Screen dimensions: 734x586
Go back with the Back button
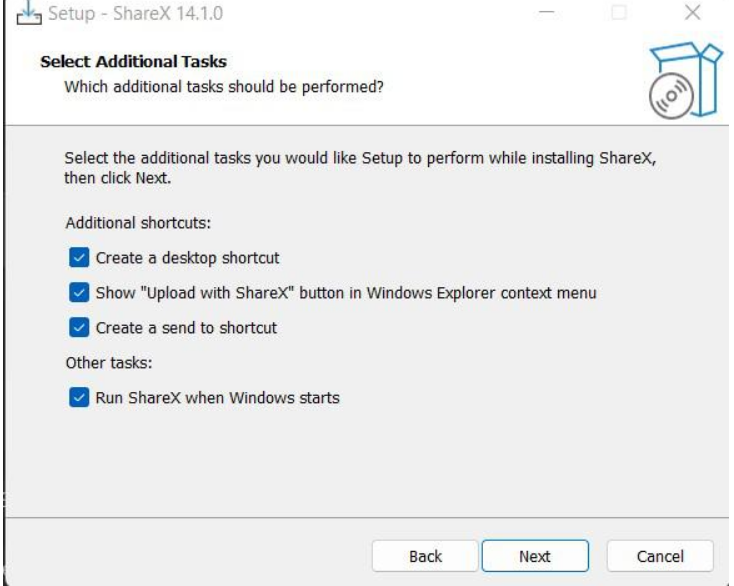pos(425,557)
